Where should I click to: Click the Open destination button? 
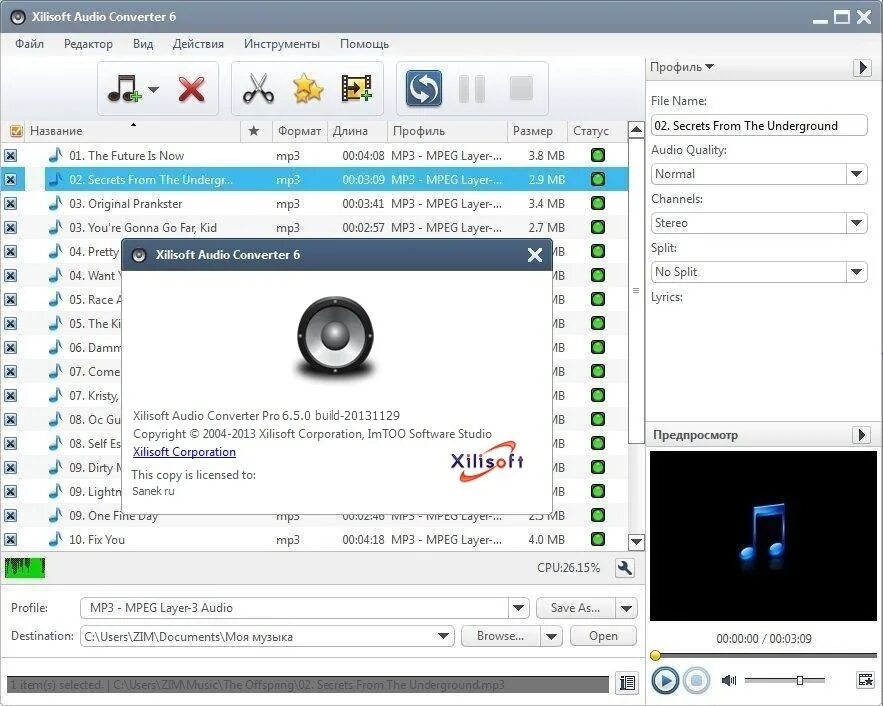[603, 636]
